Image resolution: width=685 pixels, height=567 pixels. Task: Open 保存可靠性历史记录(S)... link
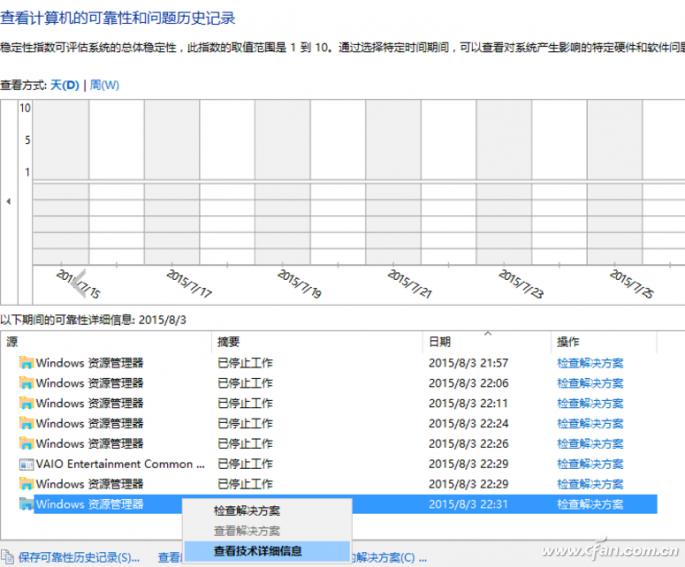(x=78, y=557)
